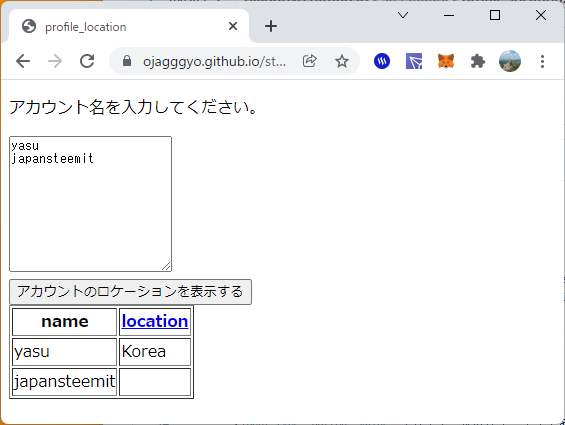View site info via lock icon

(x=126, y=61)
